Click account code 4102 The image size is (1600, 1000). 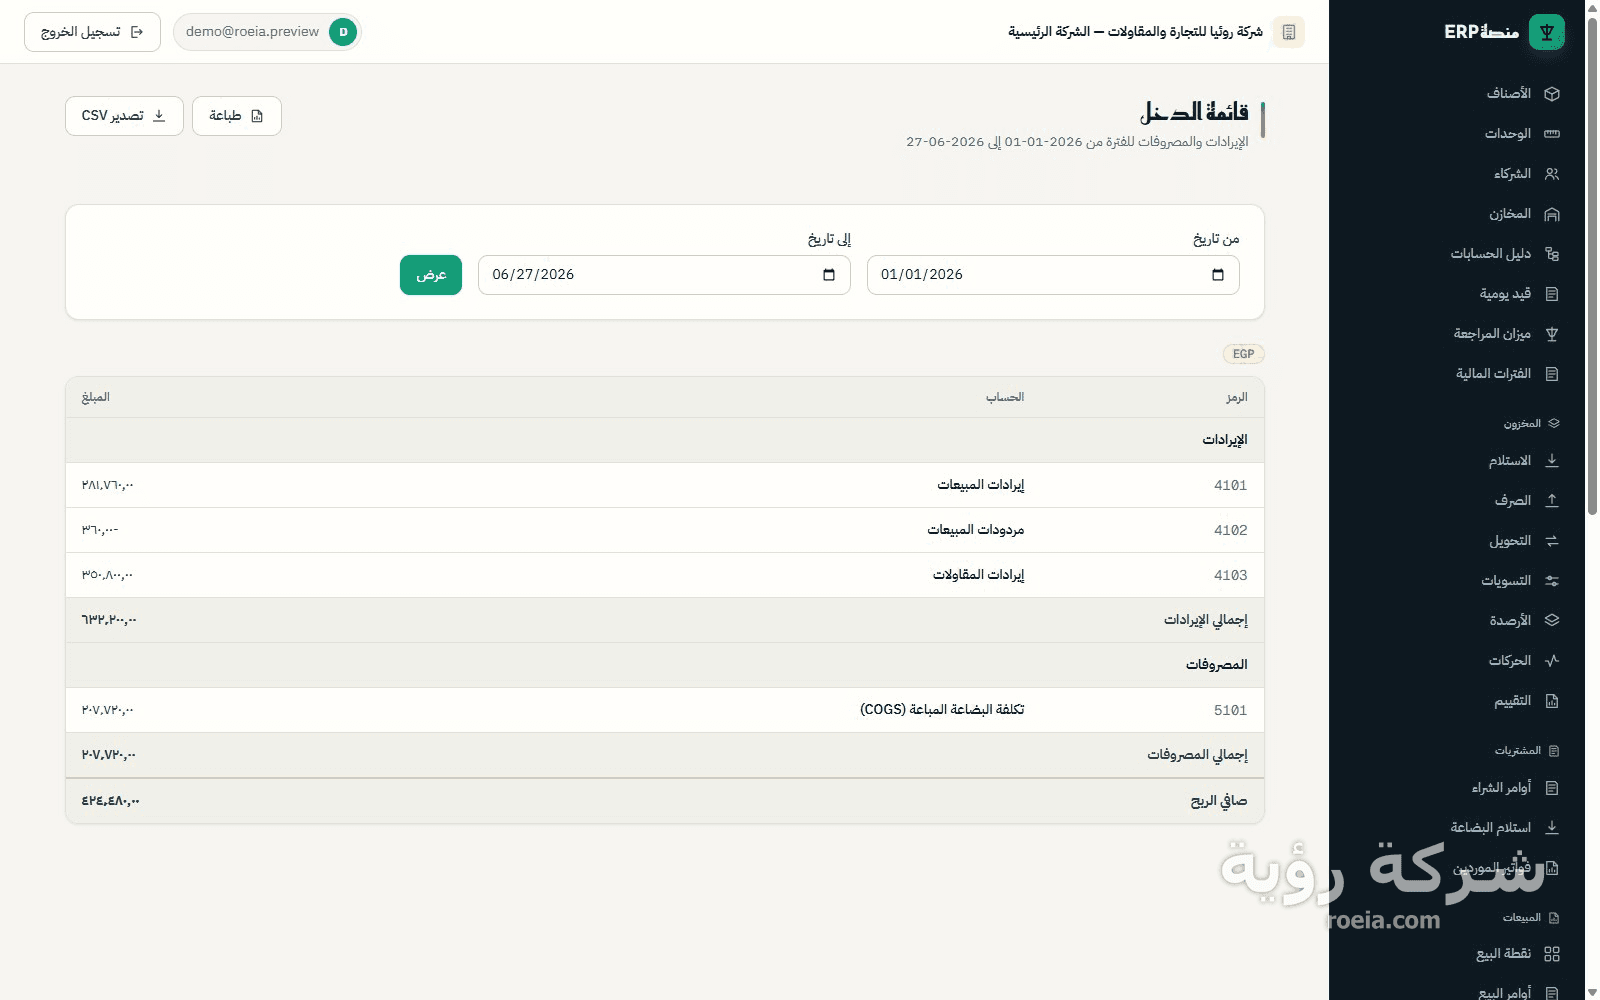tap(1230, 530)
